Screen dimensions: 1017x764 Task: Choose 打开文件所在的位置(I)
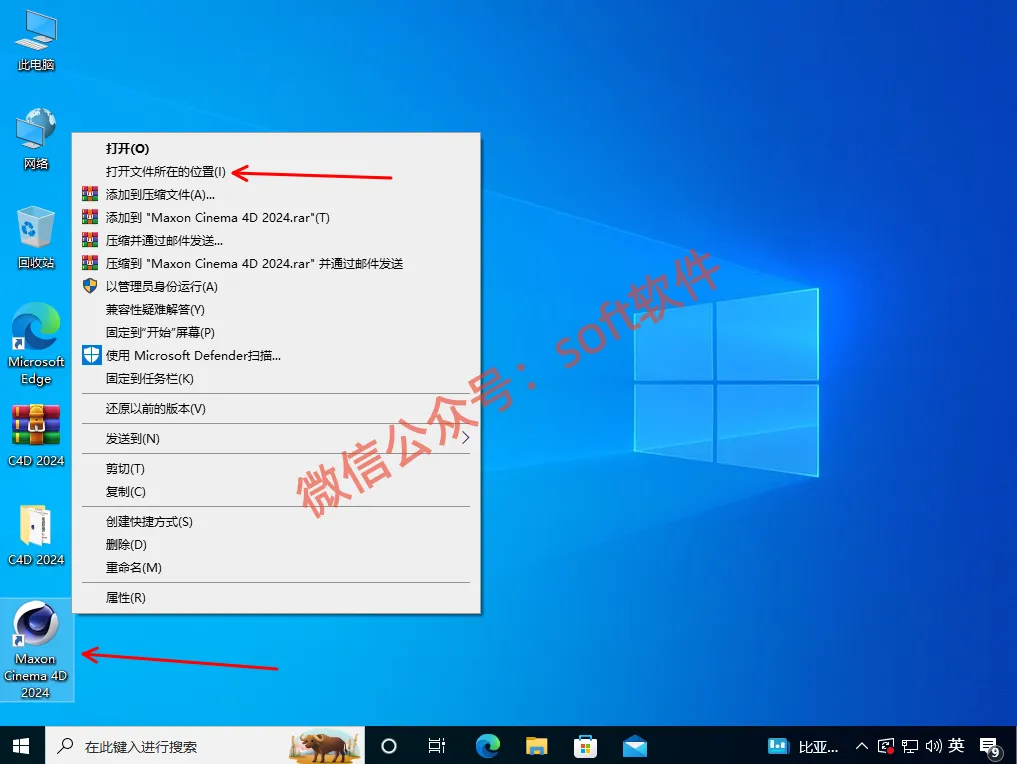coord(276,172)
